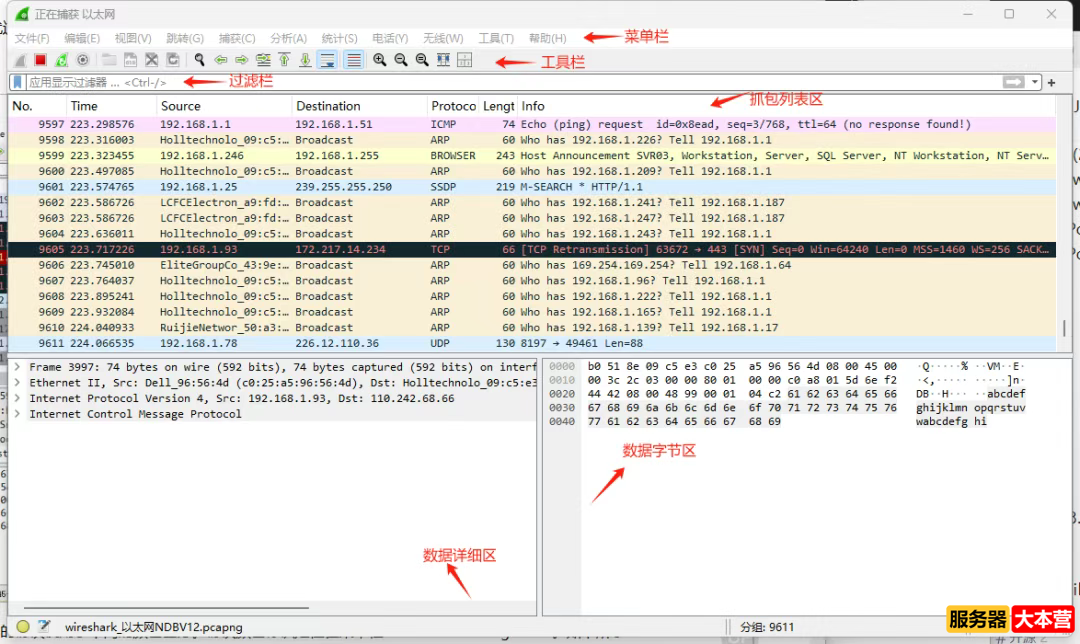
Task: Click the add filter plus button
Action: pos(1051,82)
